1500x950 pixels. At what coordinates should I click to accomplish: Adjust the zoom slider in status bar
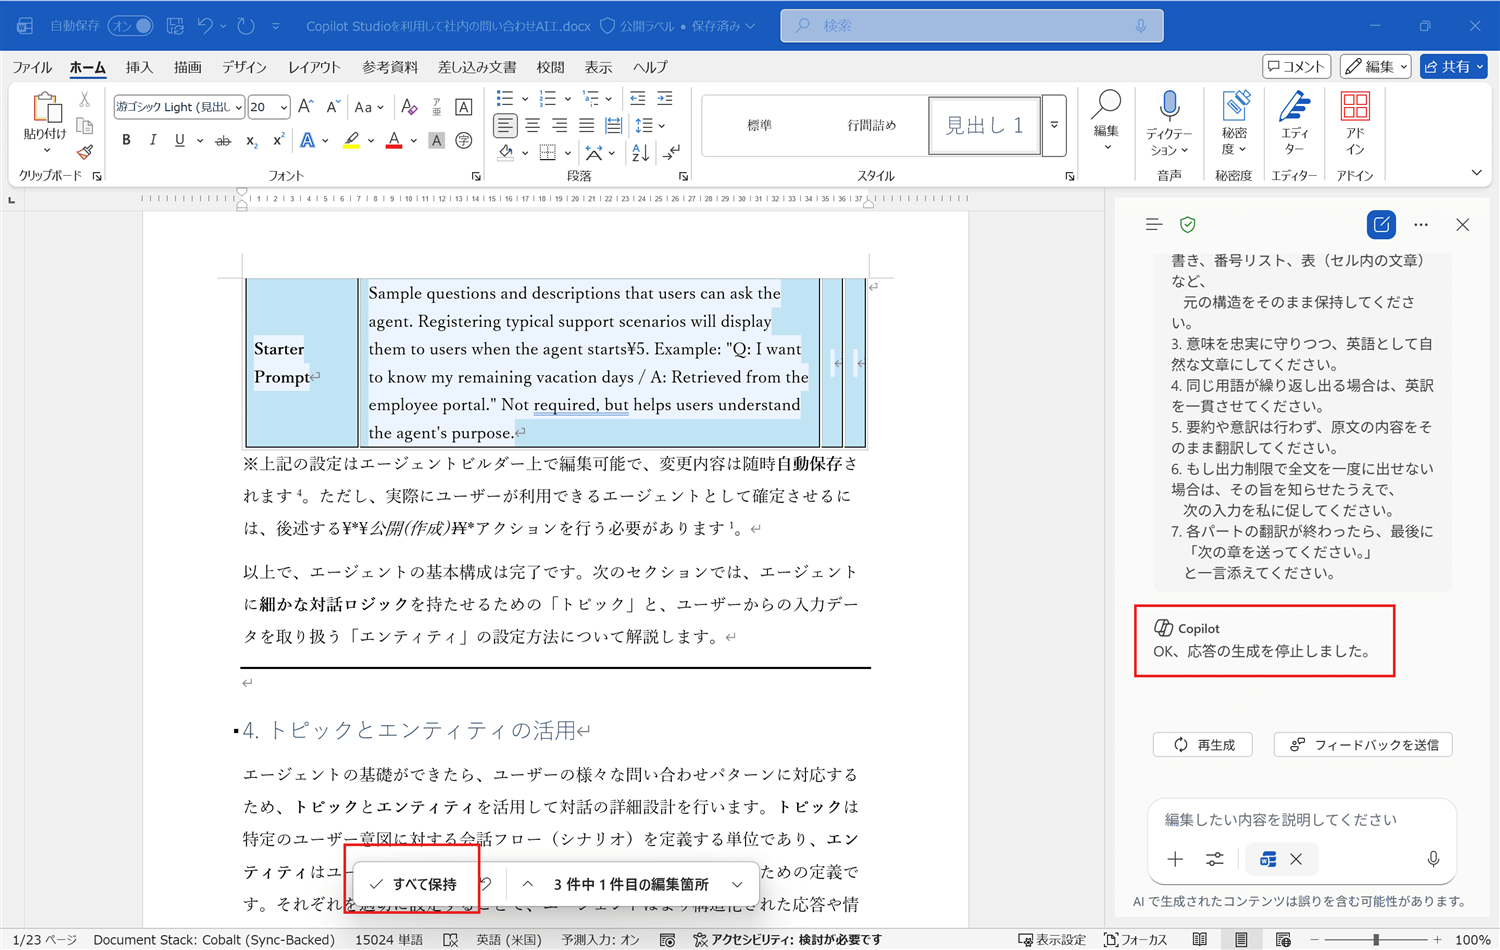1376,940
